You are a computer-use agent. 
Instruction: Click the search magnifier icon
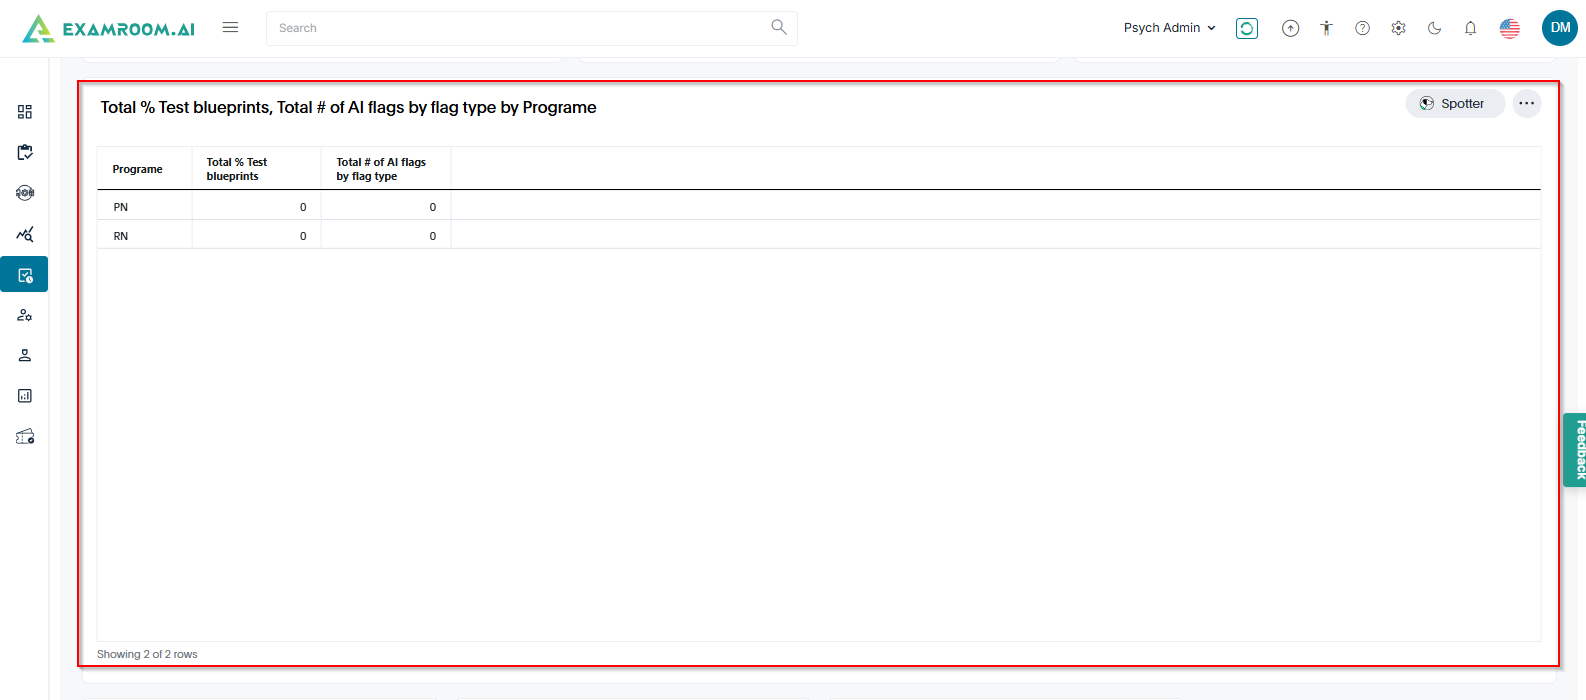pos(779,27)
